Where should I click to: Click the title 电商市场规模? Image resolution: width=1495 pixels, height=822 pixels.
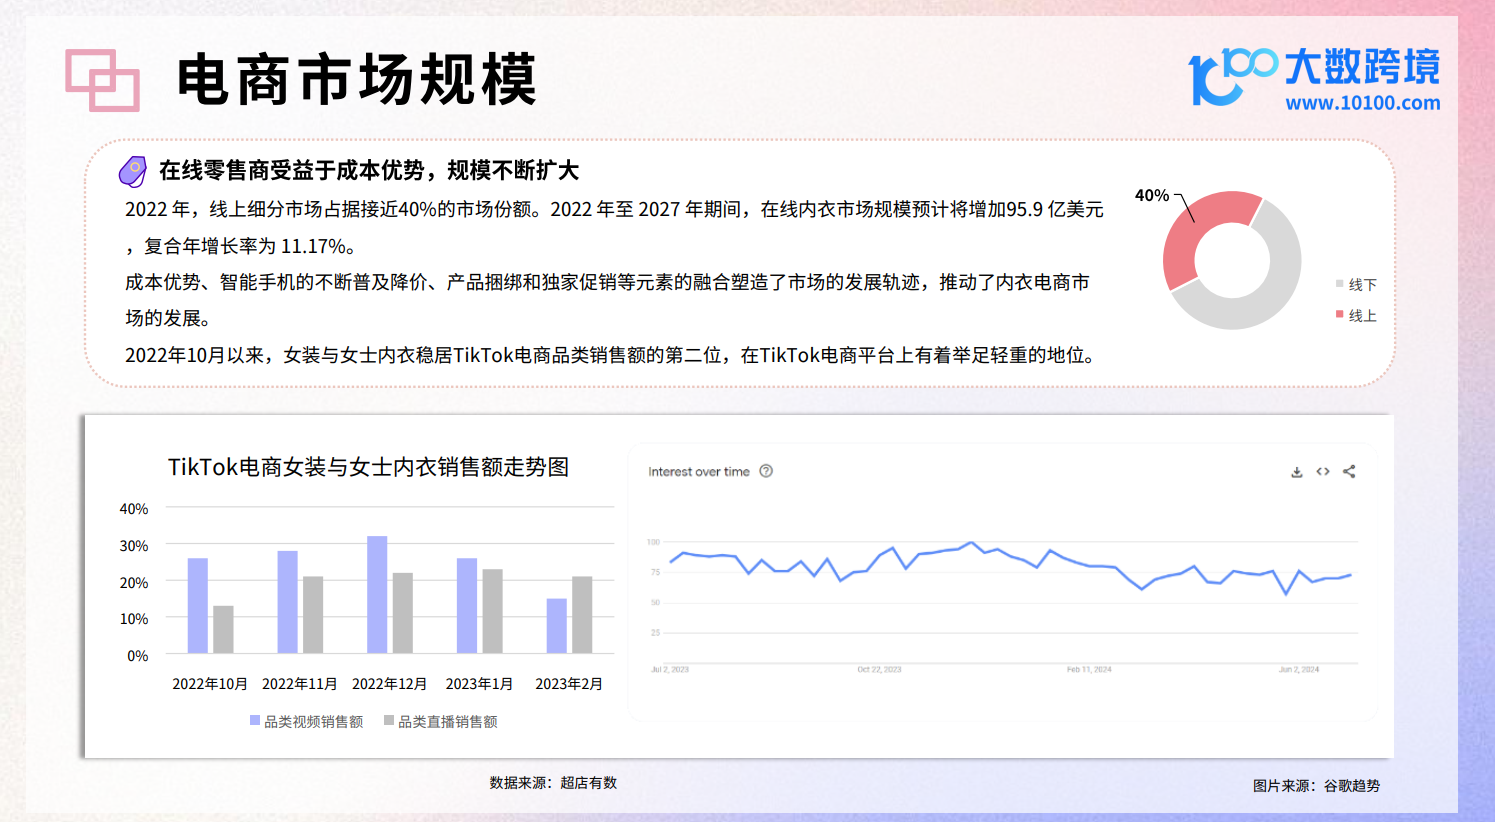[x=358, y=80]
